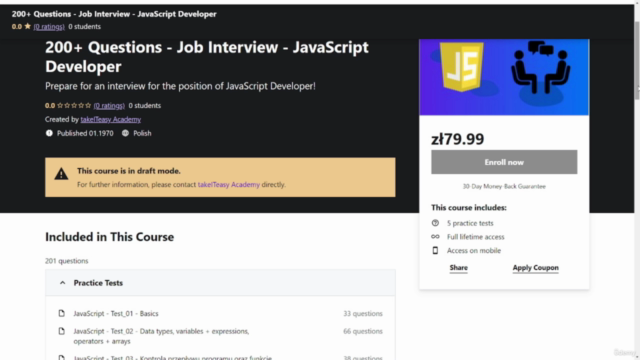Click (0 ratings) link in sticky header

(x=49, y=27)
